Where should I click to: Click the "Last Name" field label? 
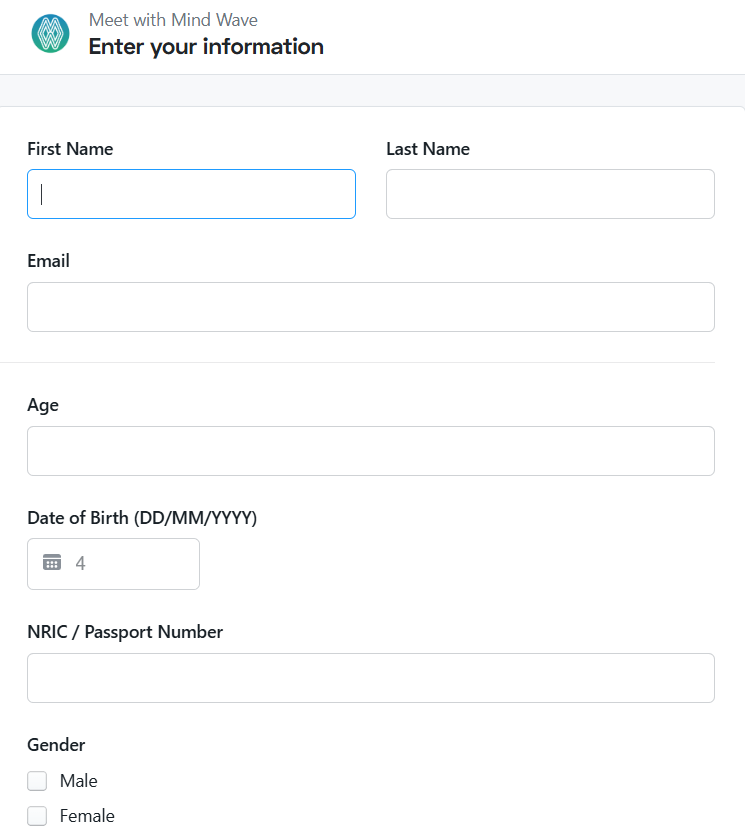tap(428, 149)
